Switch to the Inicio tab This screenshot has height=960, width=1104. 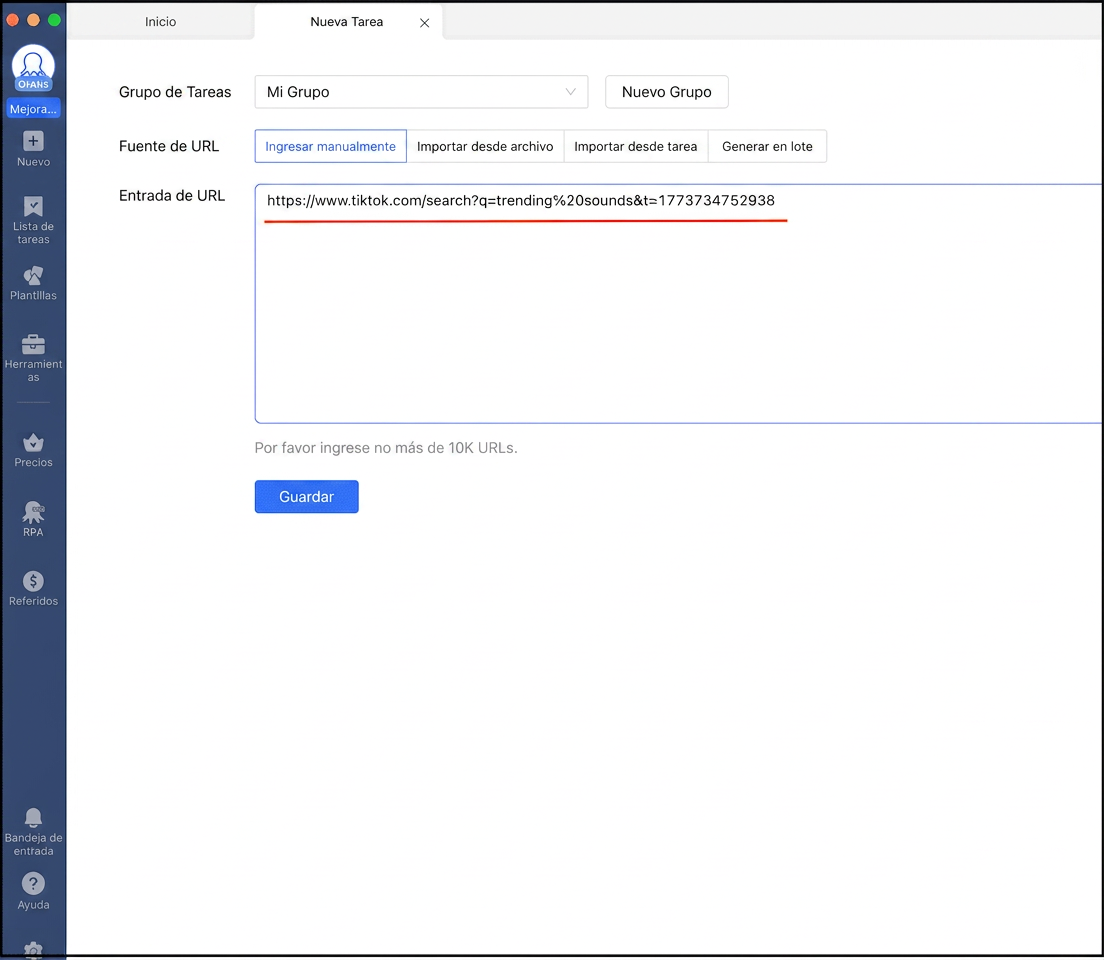tap(161, 22)
